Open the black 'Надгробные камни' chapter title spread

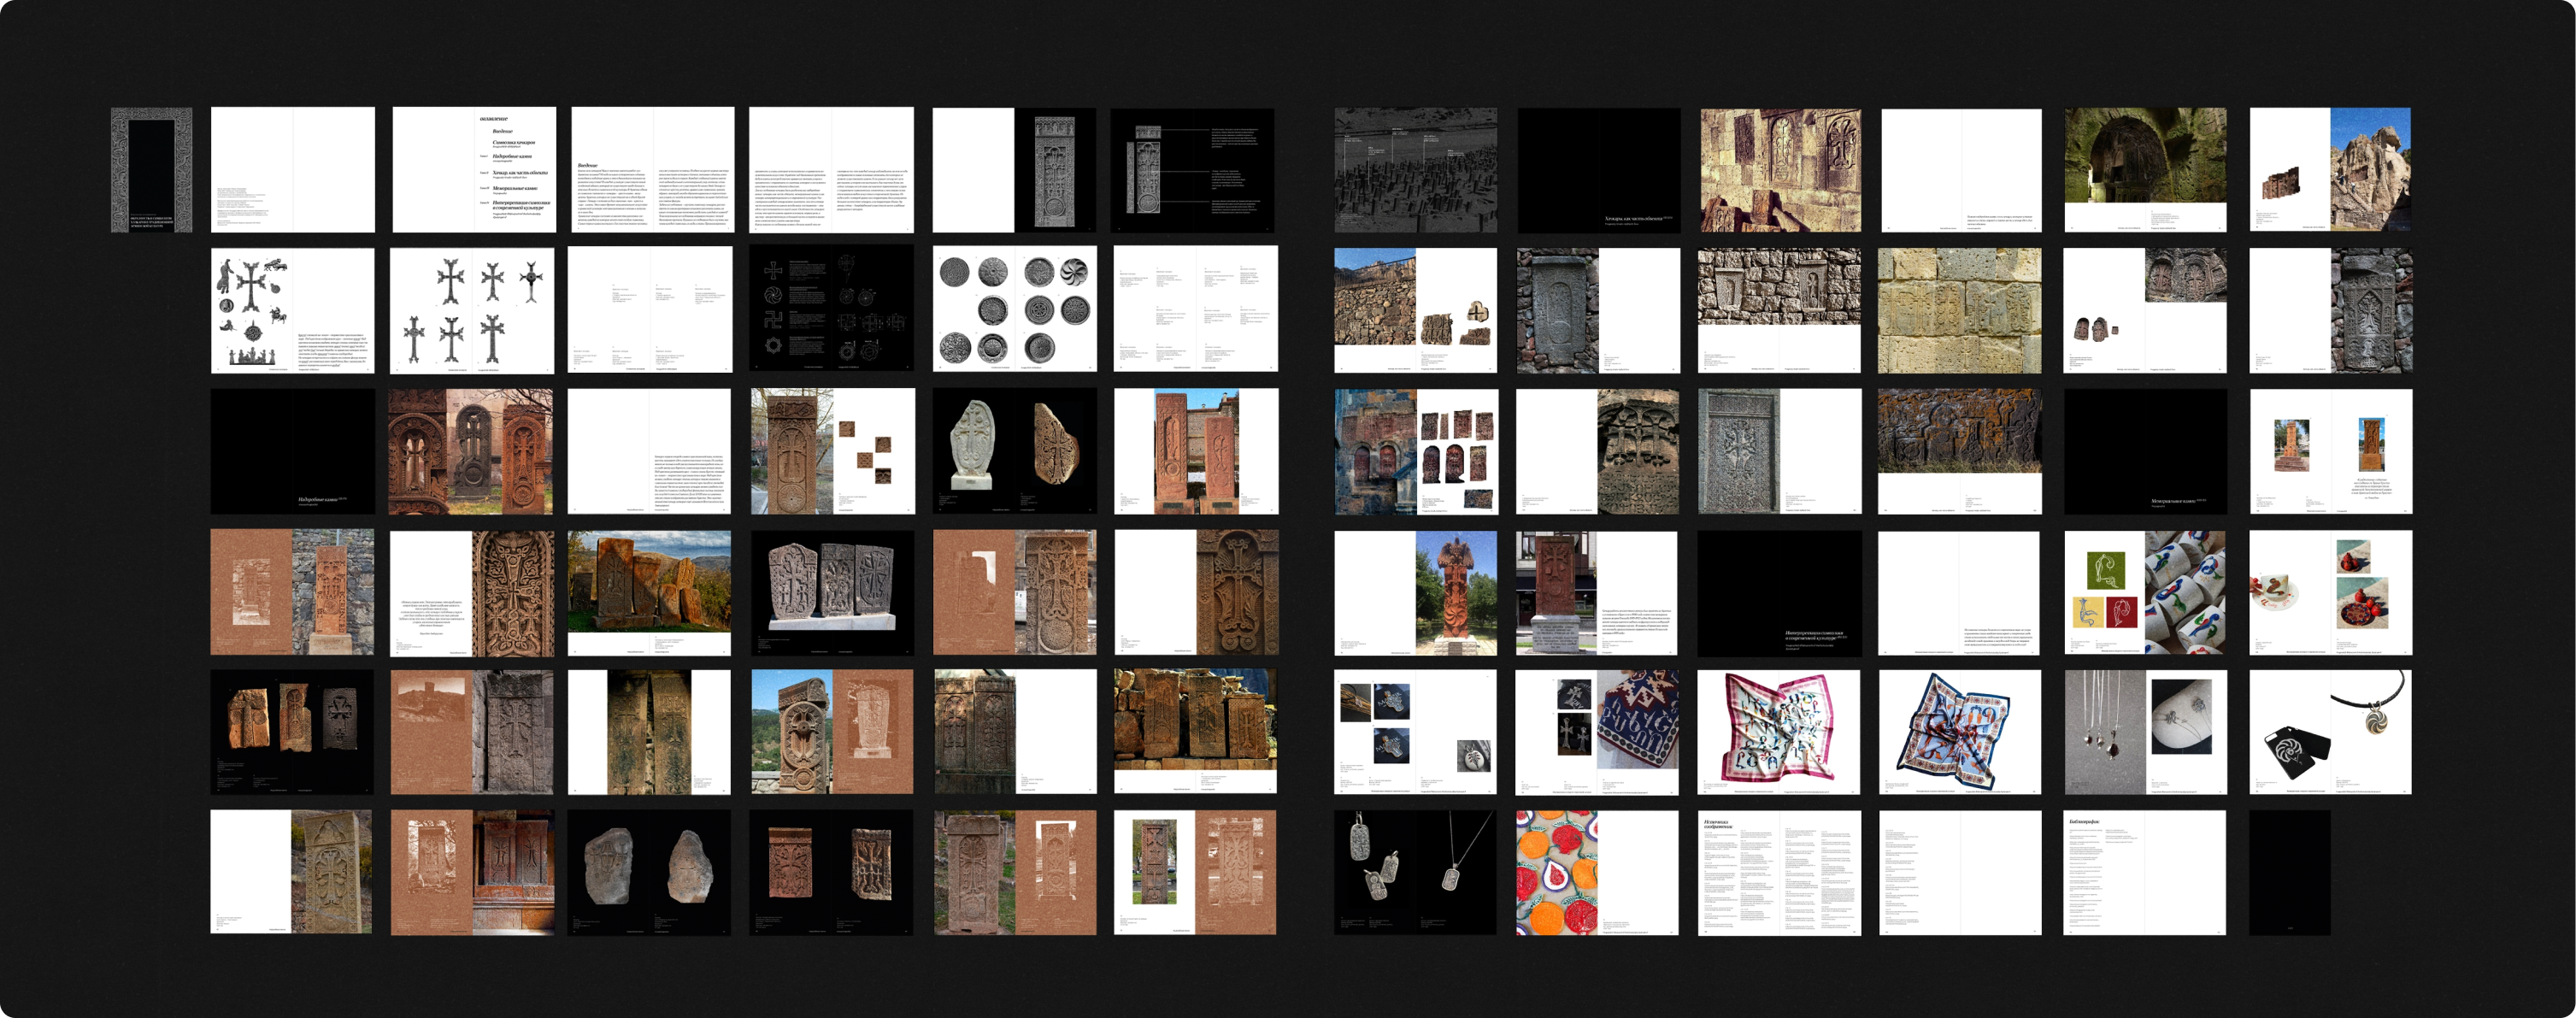pyautogui.click(x=292, y=452)
